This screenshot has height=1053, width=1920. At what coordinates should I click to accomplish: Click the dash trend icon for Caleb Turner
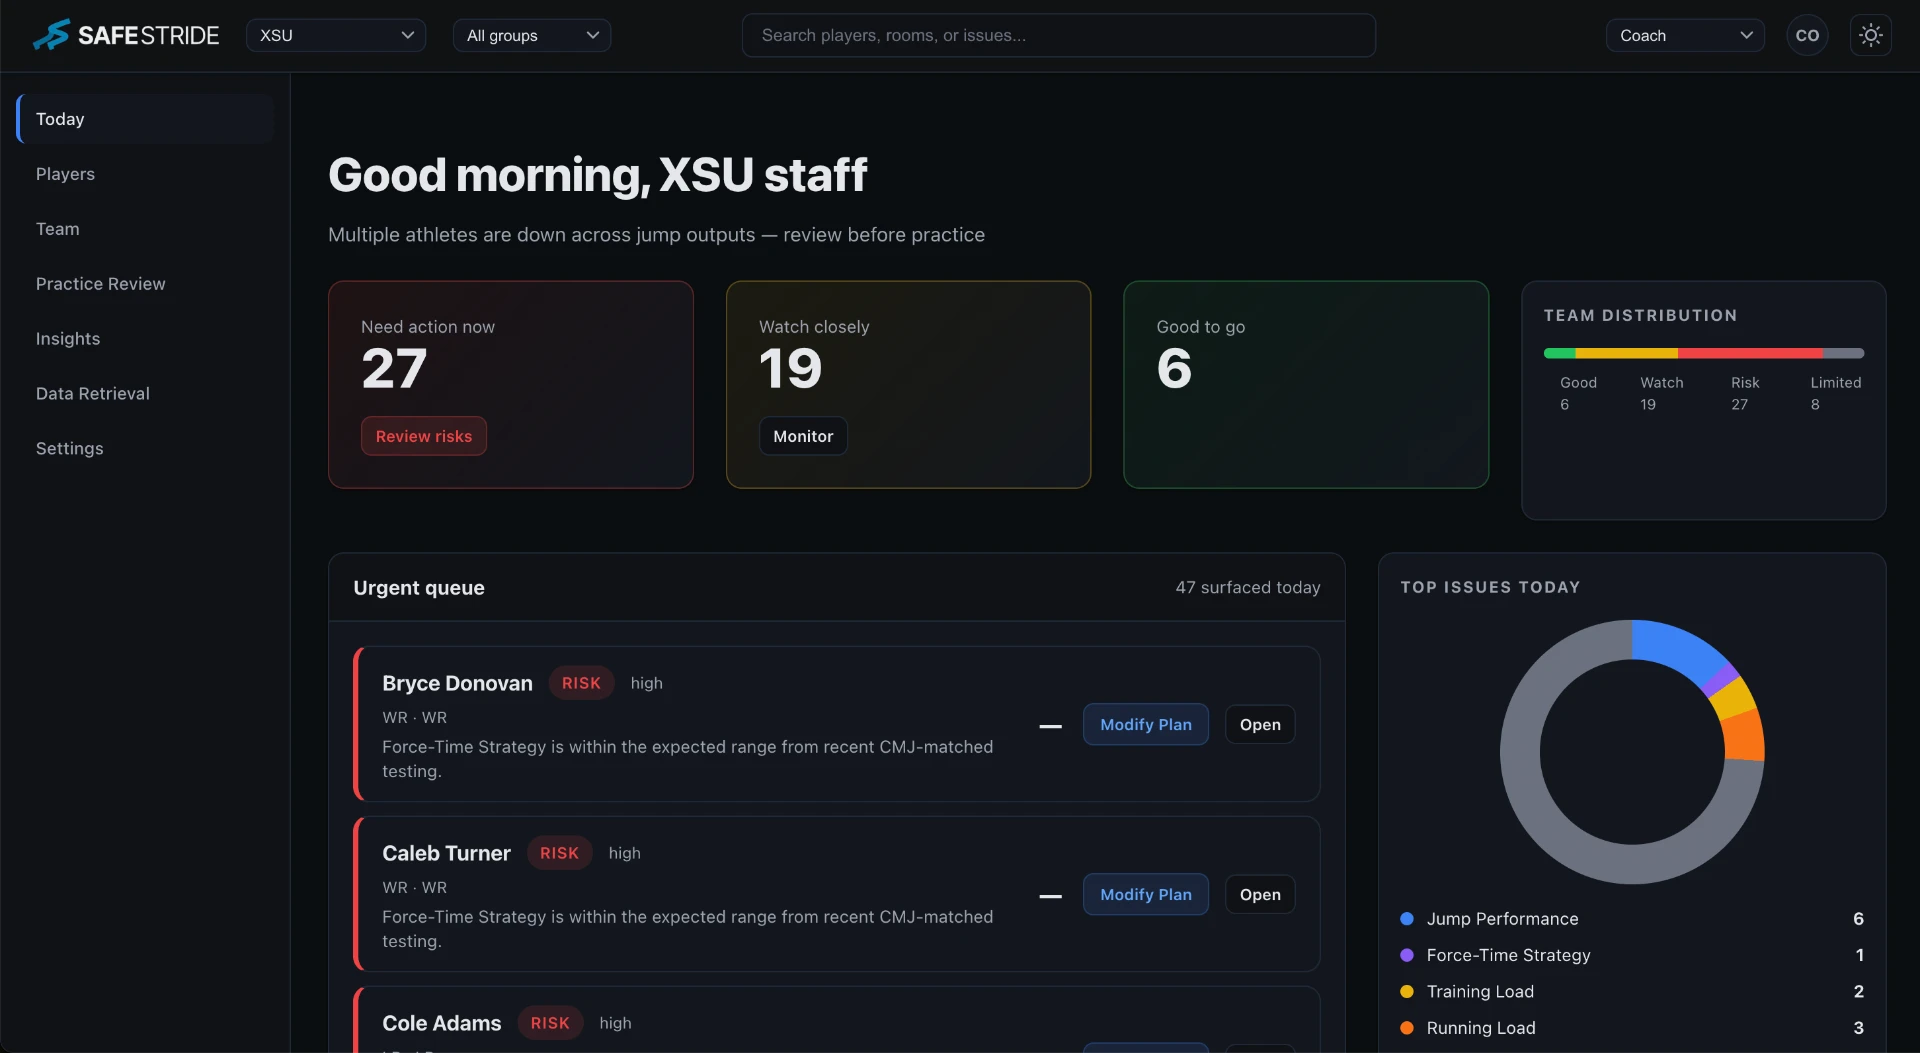[1050, 896]
